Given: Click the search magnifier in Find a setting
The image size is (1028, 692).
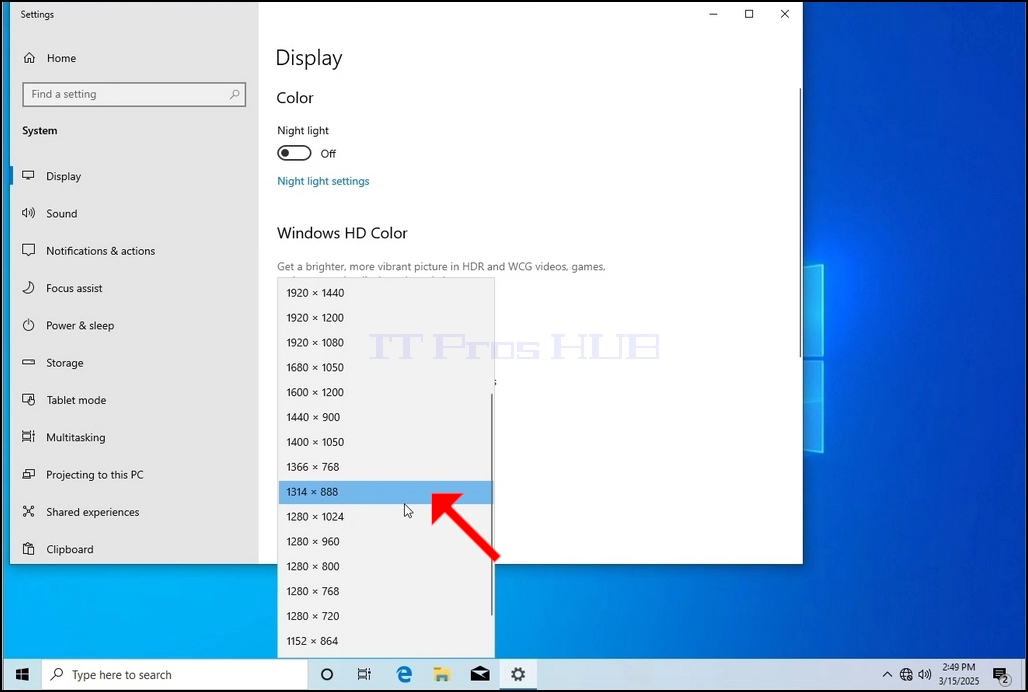Looking at the screenshot, I should pyautogui.click(x=234, y=94).
